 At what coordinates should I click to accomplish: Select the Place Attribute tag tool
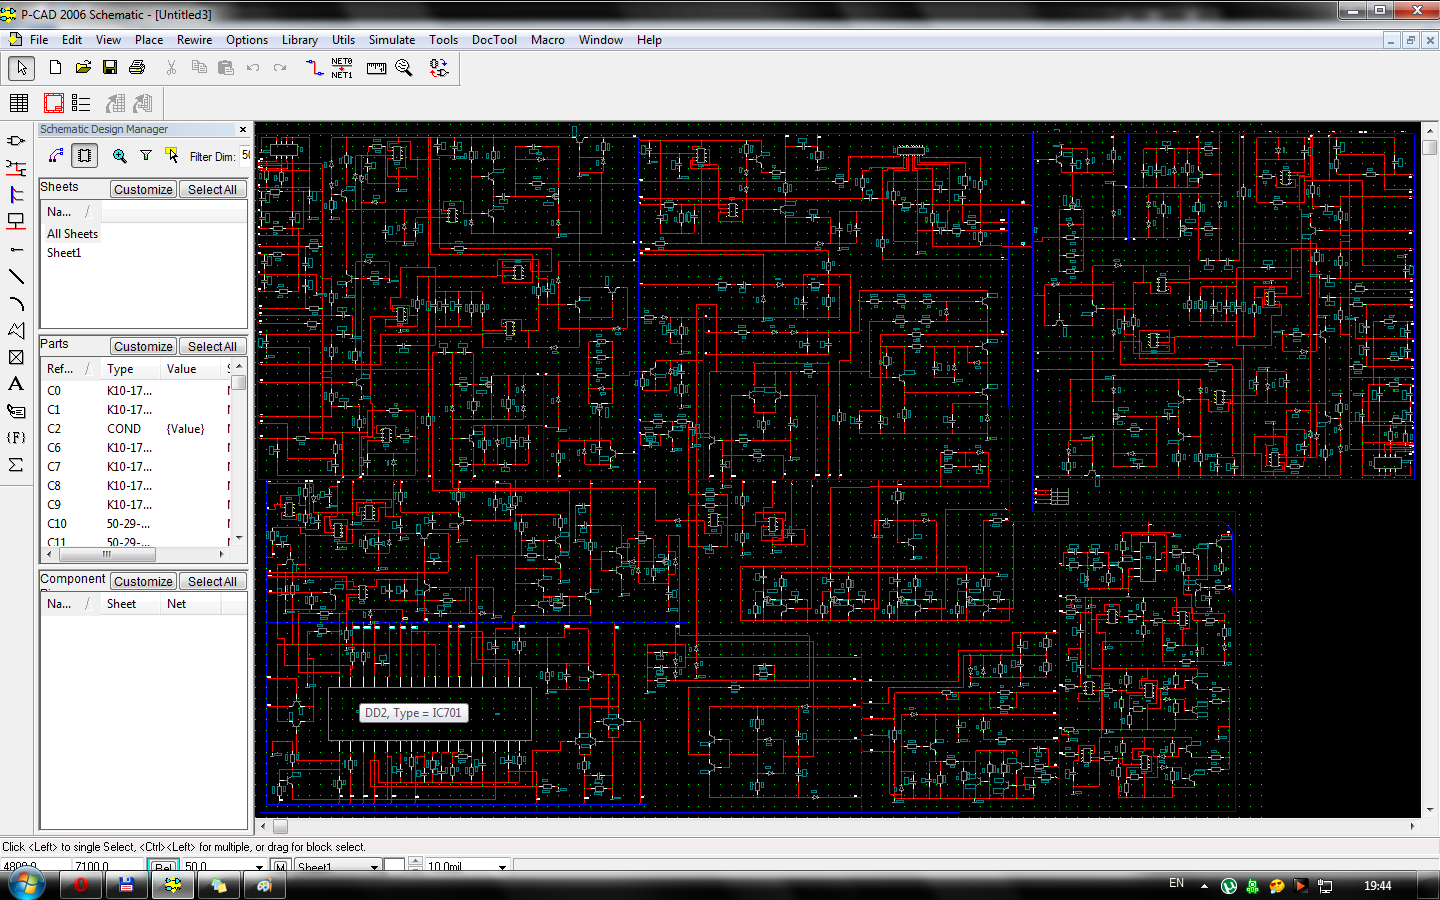coord(16,411)
